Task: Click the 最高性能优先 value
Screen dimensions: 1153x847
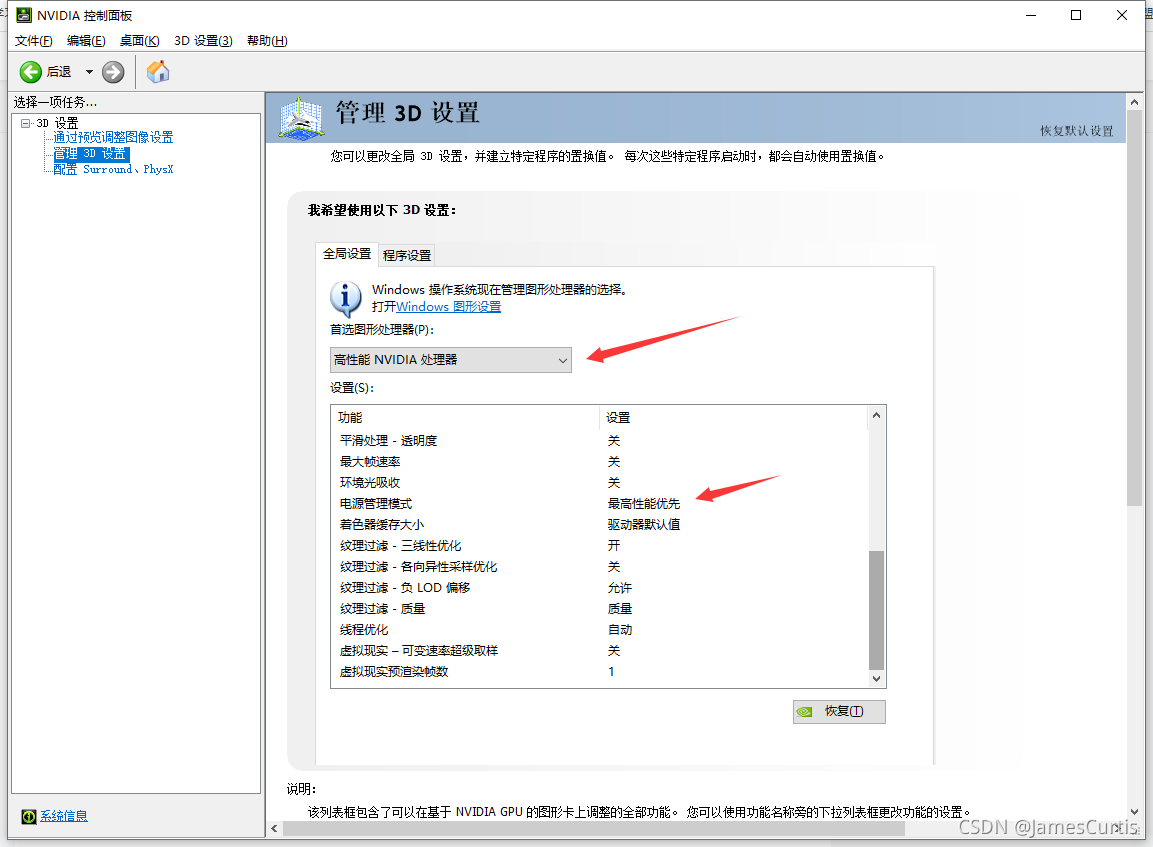Action: (x=644, y=504)
